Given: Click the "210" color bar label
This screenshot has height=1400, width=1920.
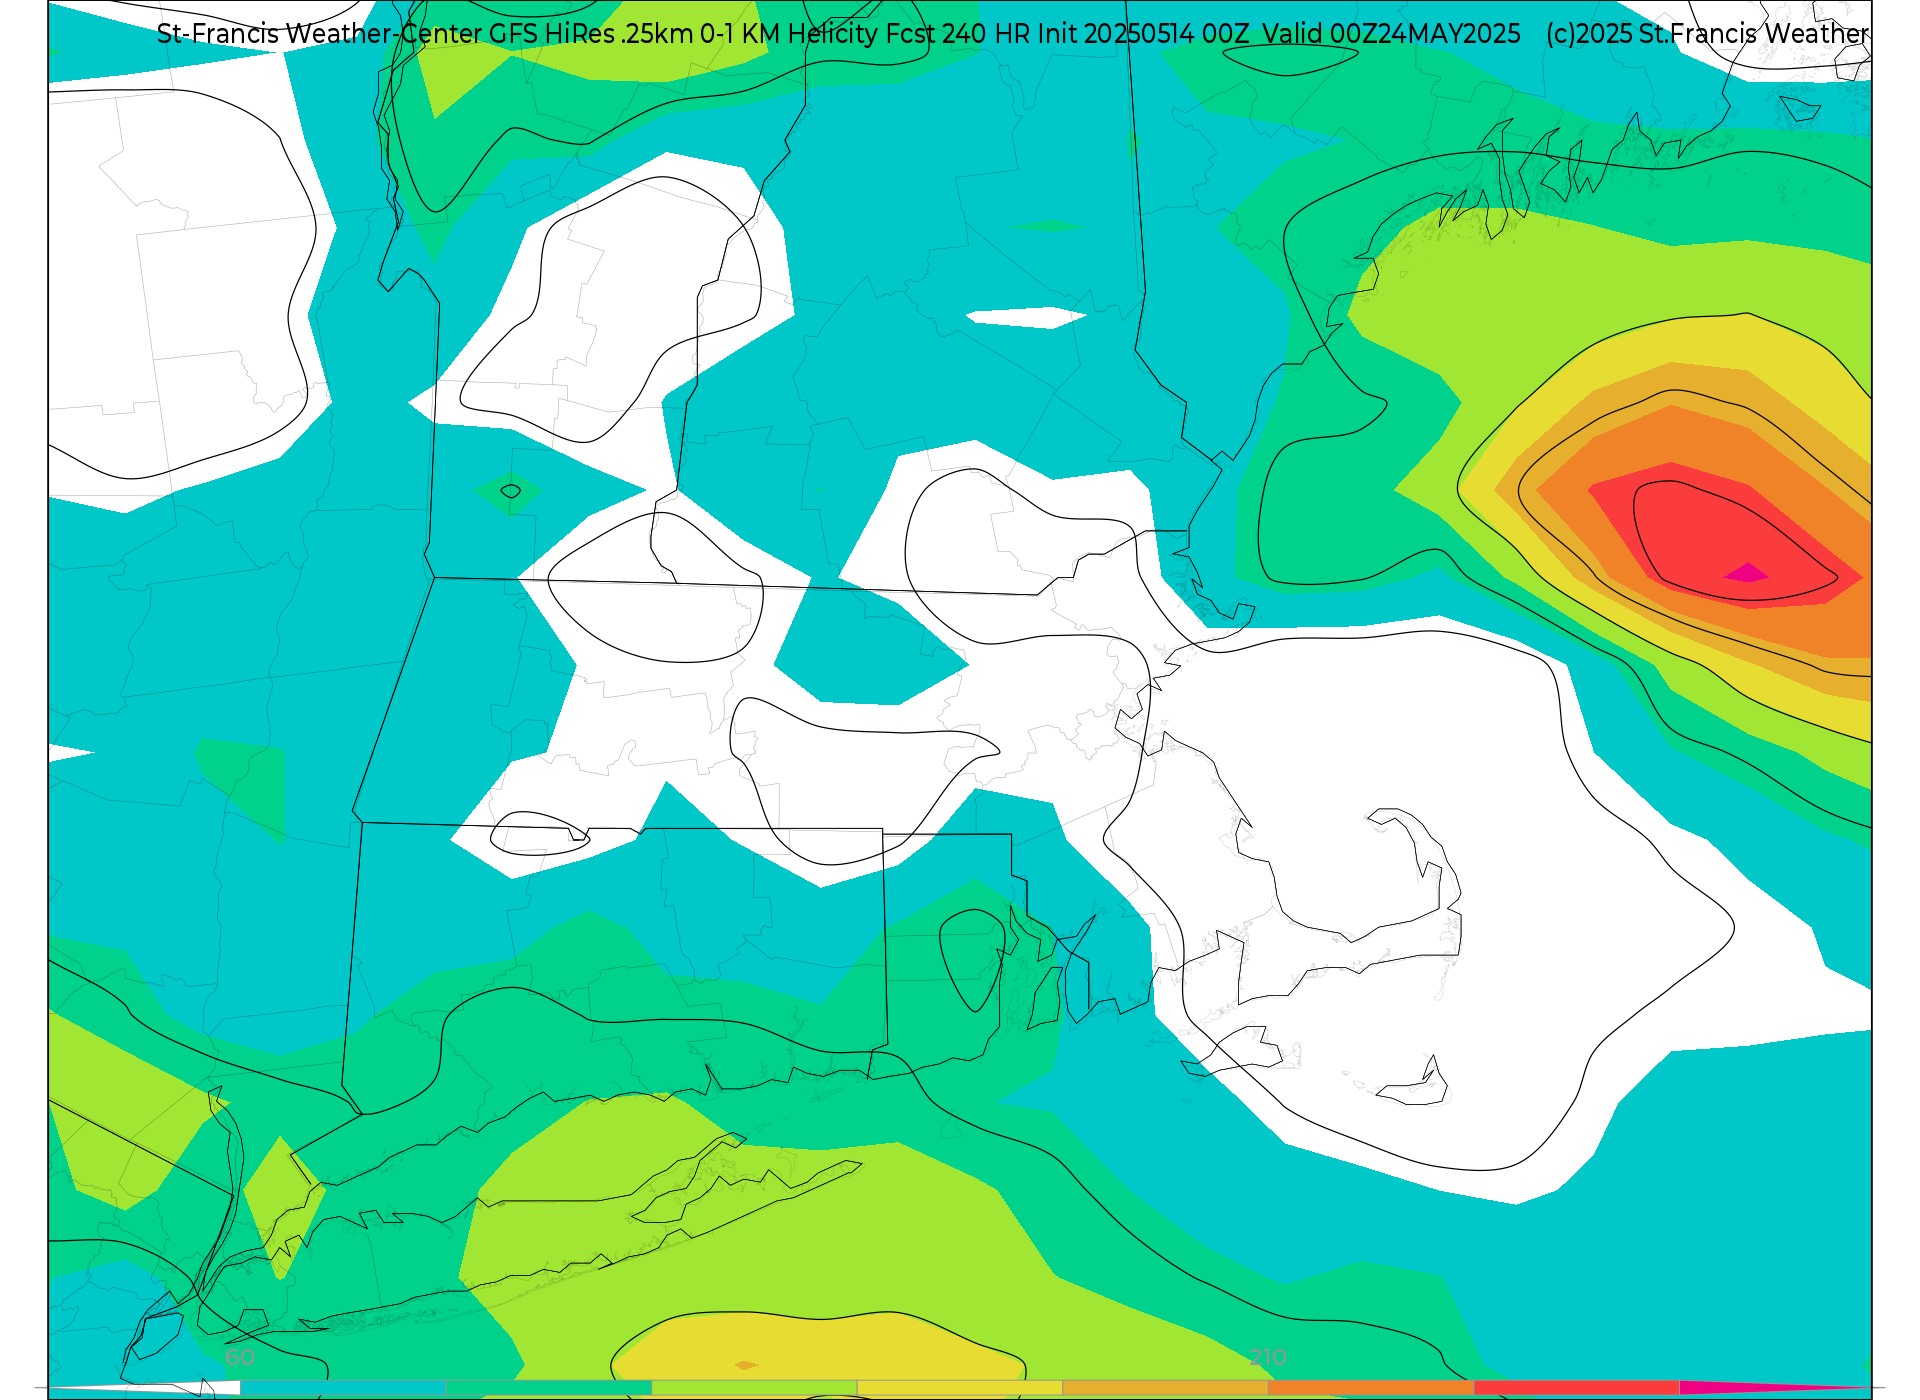Looking at the screenshot, I should click(x=1268, y=1358).
